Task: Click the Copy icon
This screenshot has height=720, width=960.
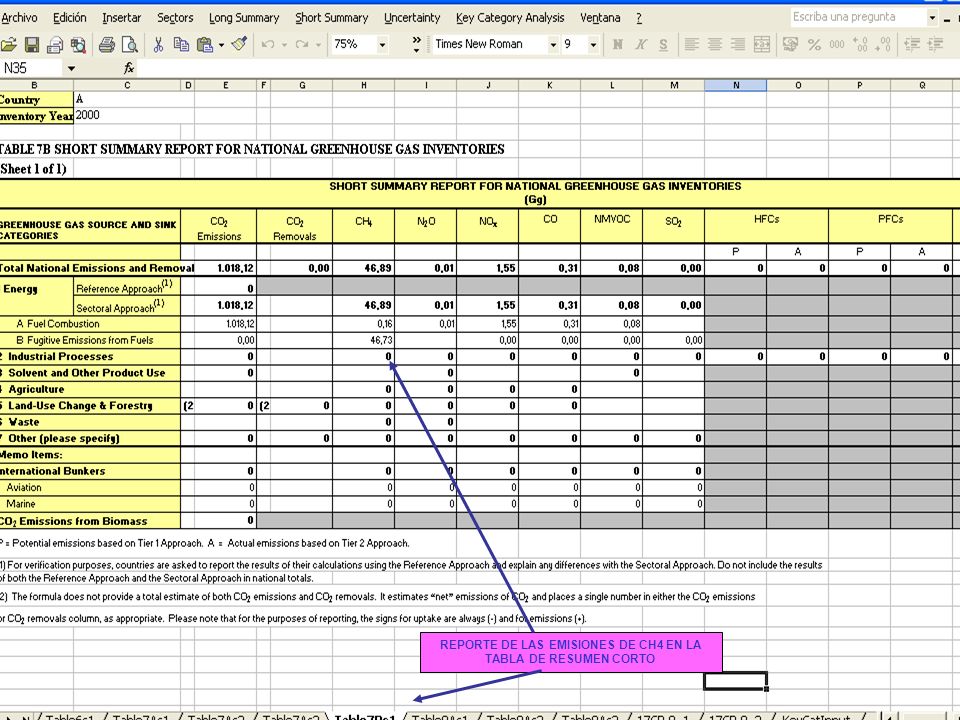Action: 181,44
